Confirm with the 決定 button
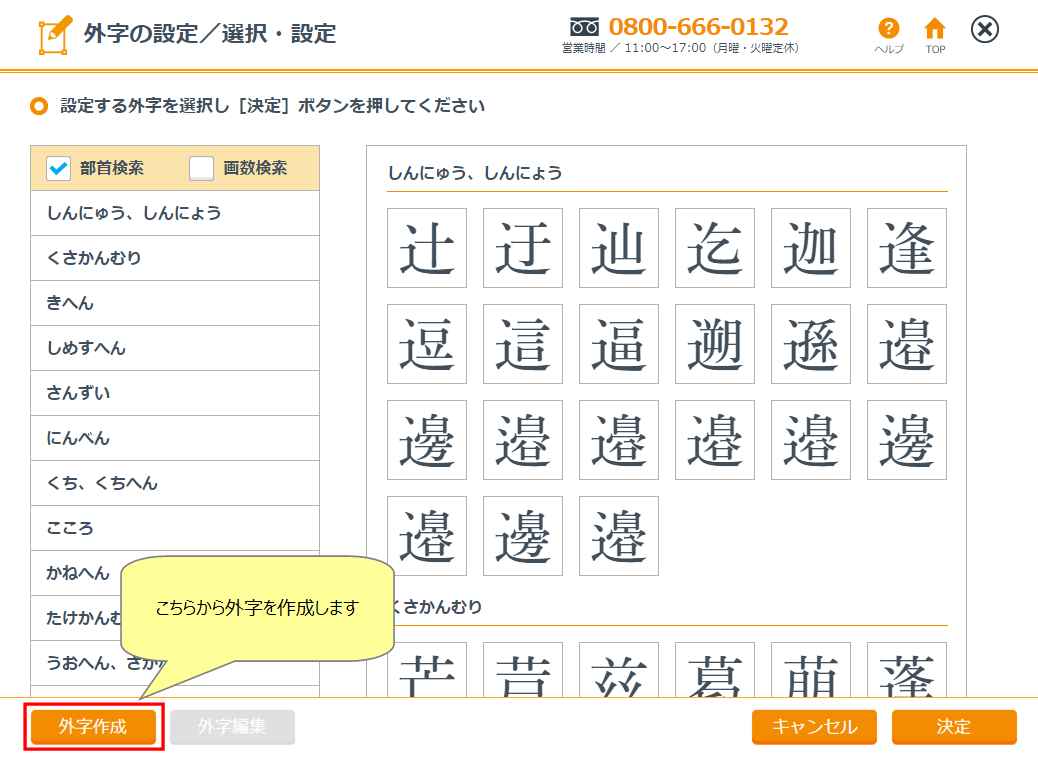1038x758 pixels. click(953, 727)
